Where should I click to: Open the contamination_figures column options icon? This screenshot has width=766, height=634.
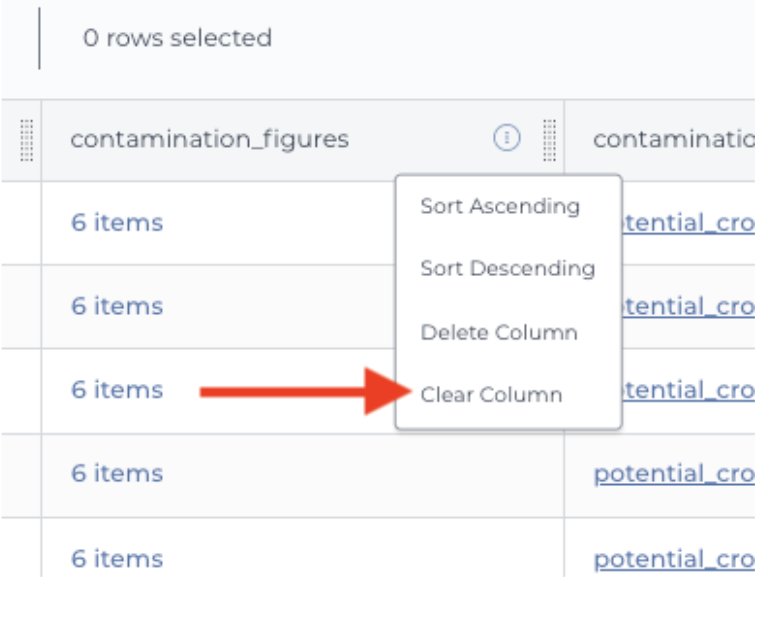tap(507, 138)
